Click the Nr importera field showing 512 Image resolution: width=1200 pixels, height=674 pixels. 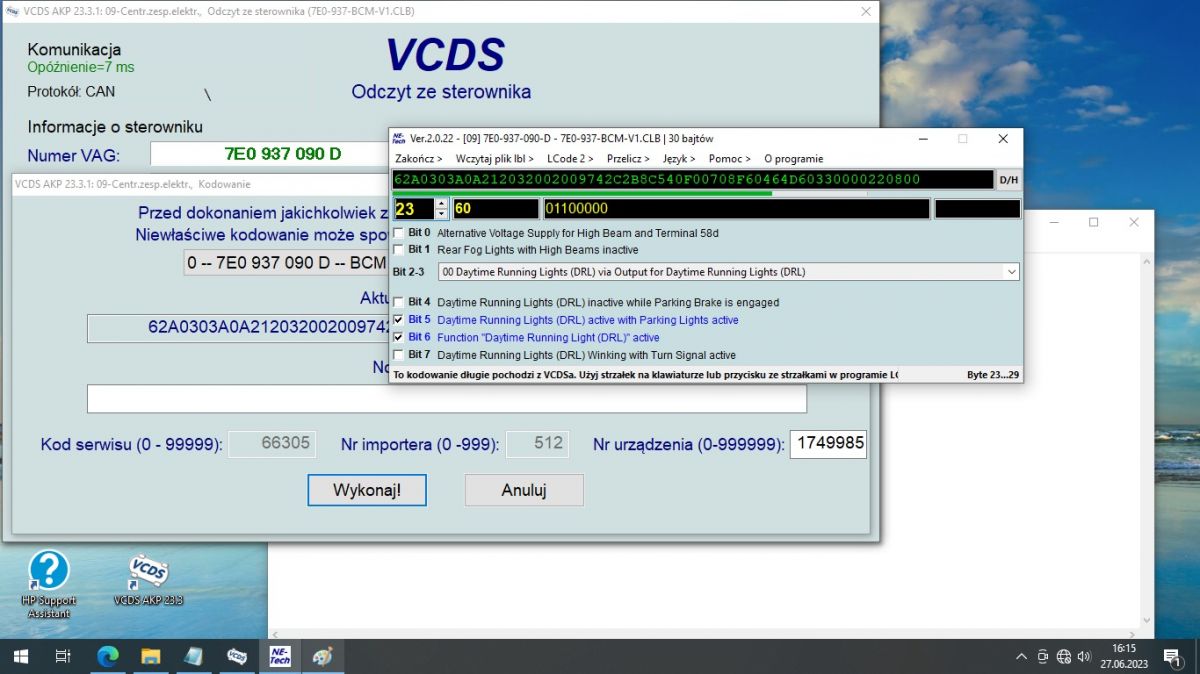click(x=537, y=444)
